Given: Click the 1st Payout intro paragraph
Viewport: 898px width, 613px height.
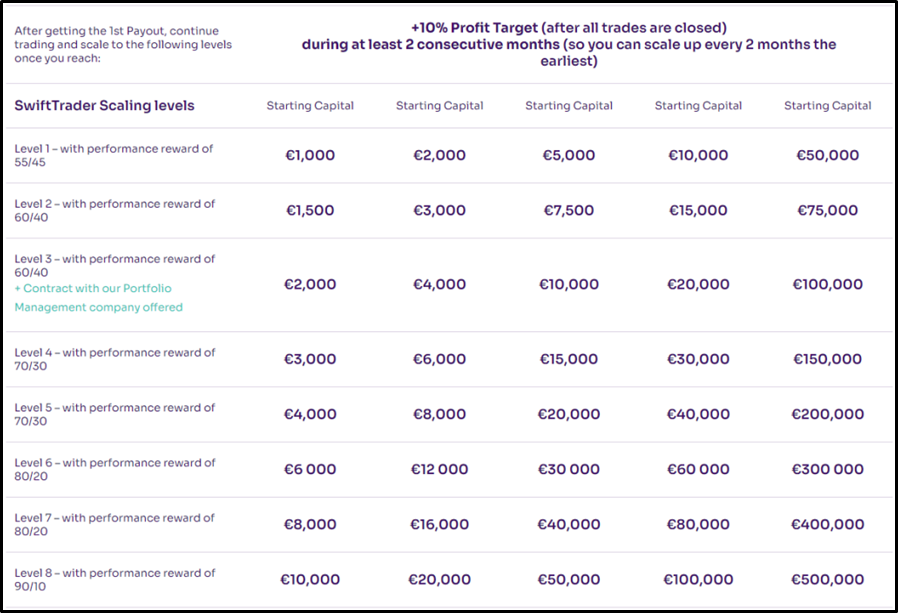Looking at the screenshot, I should click(x=123, y=44).
